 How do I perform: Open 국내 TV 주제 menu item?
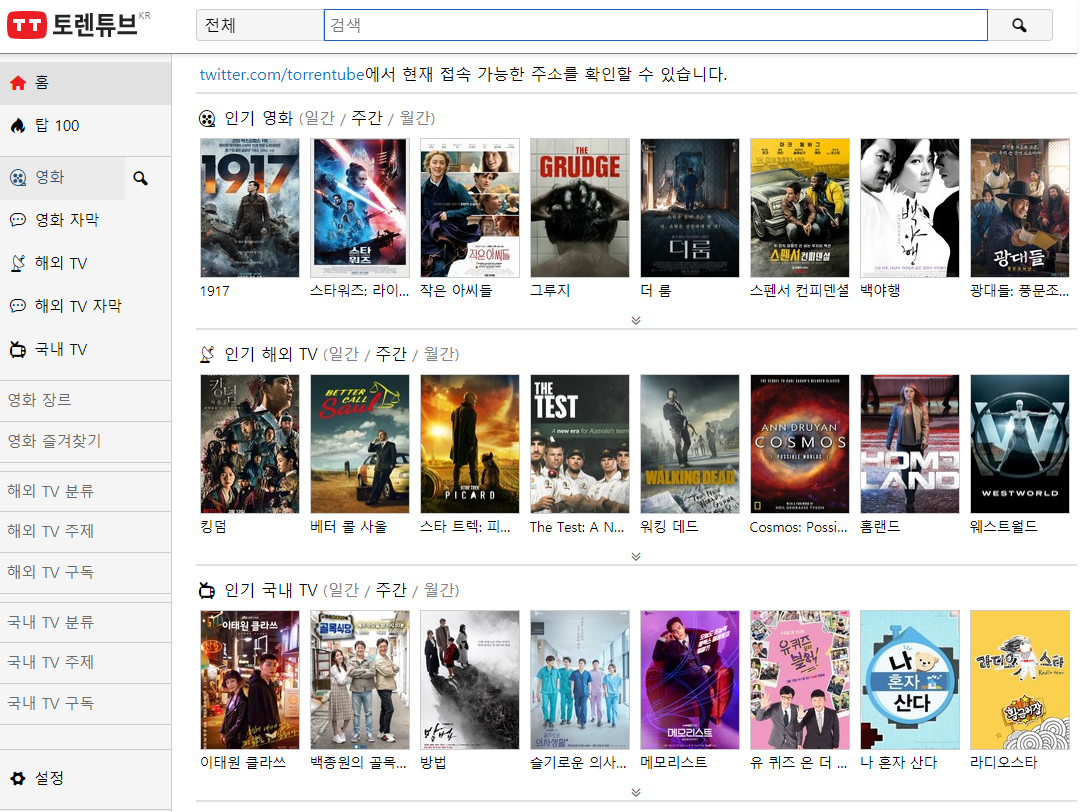coord(85,663)
